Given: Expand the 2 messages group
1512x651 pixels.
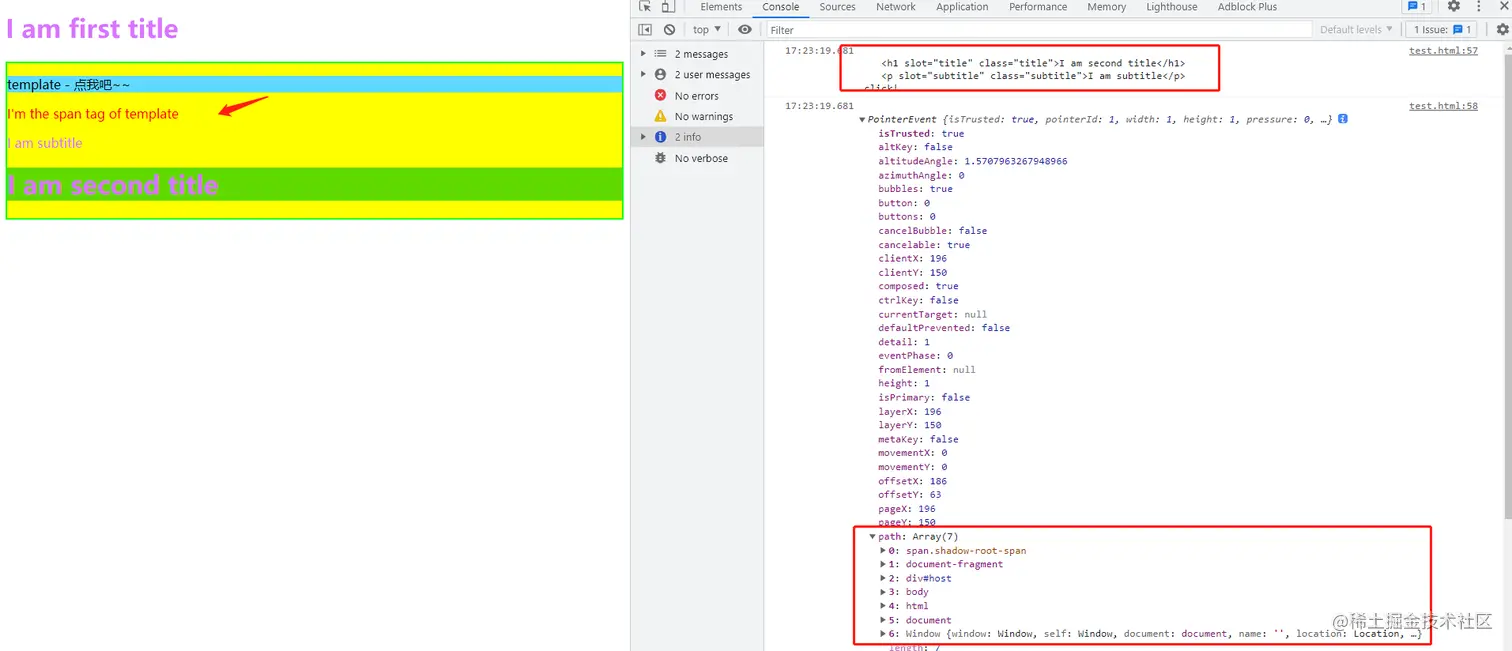Looking at the screenshot, I should click(x=644, y=54).
